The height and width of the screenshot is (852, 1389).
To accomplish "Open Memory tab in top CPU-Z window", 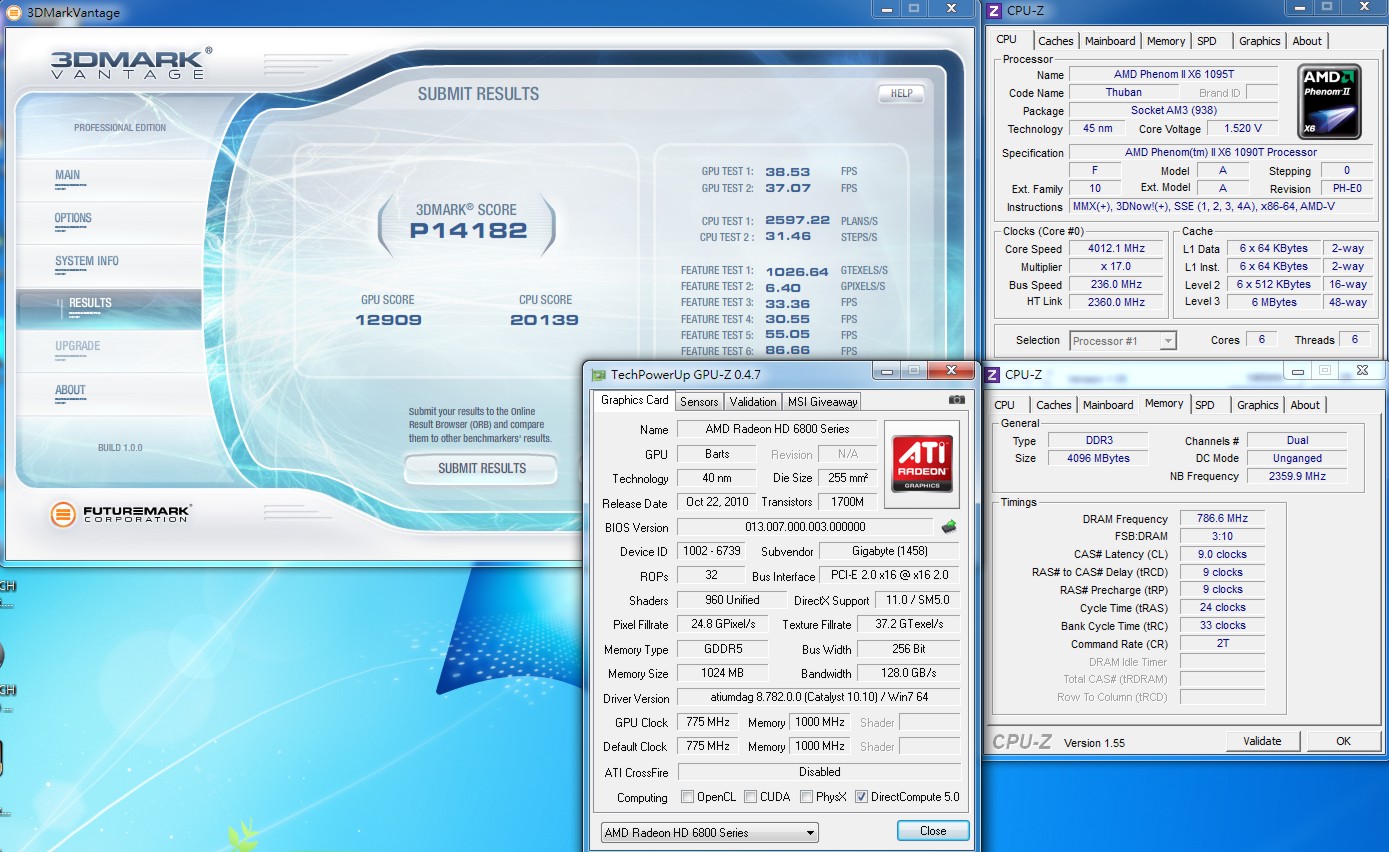I will [x=1166, y=41].
